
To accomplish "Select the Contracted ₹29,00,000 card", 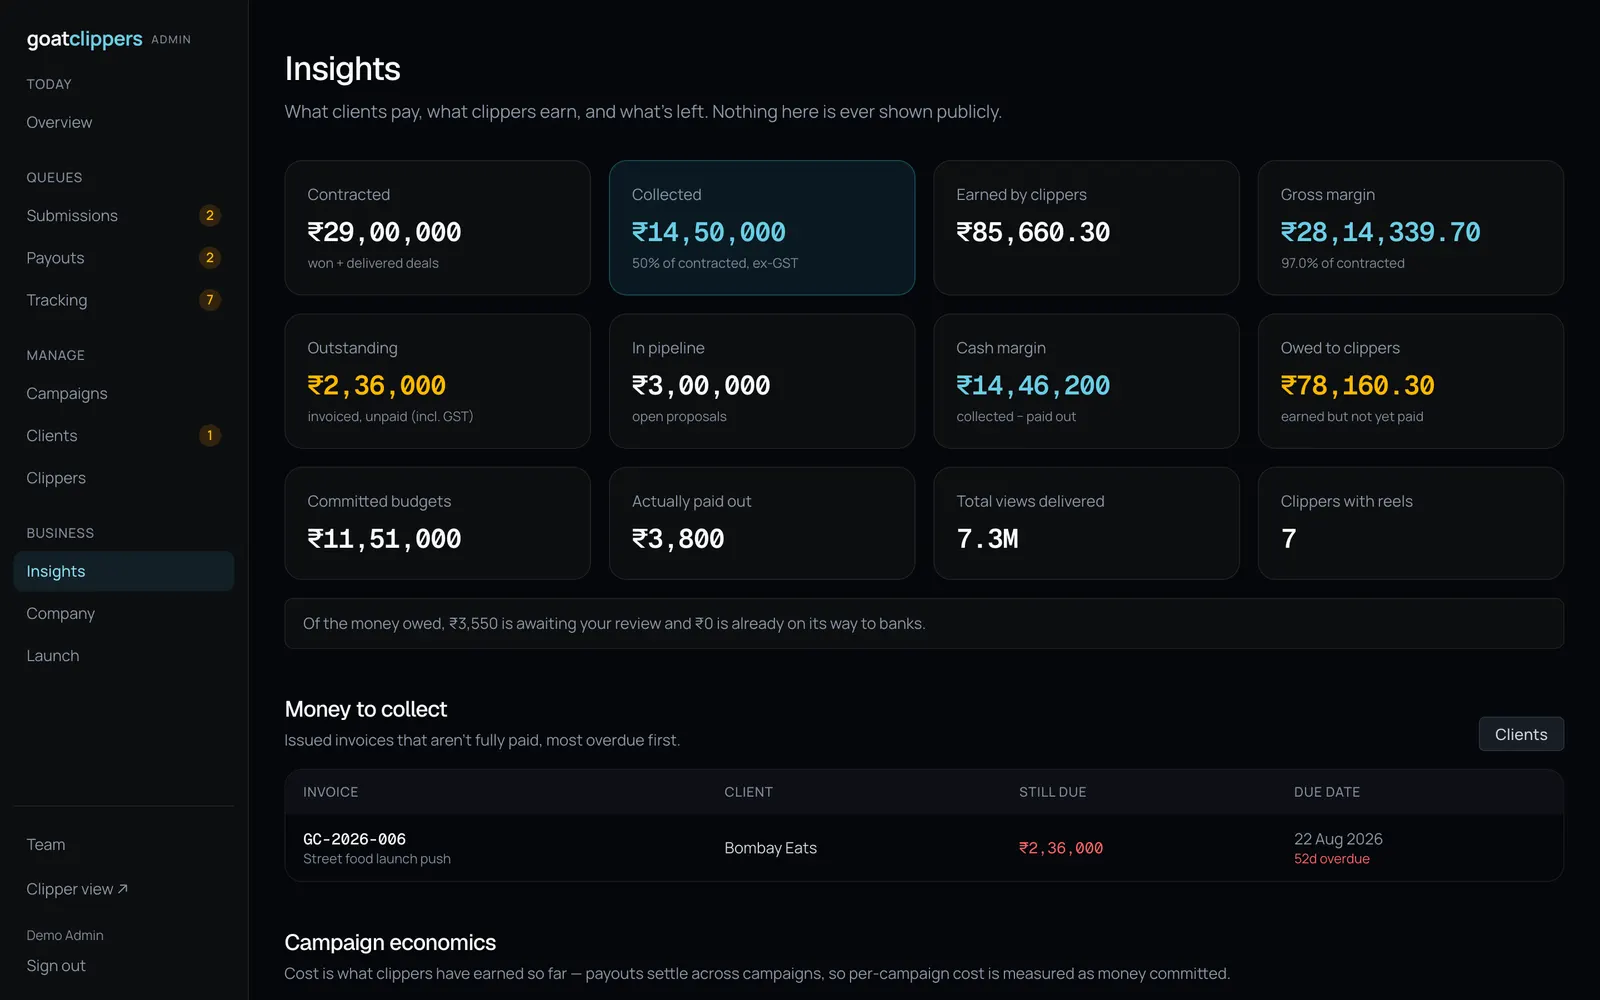I will 437,228.
